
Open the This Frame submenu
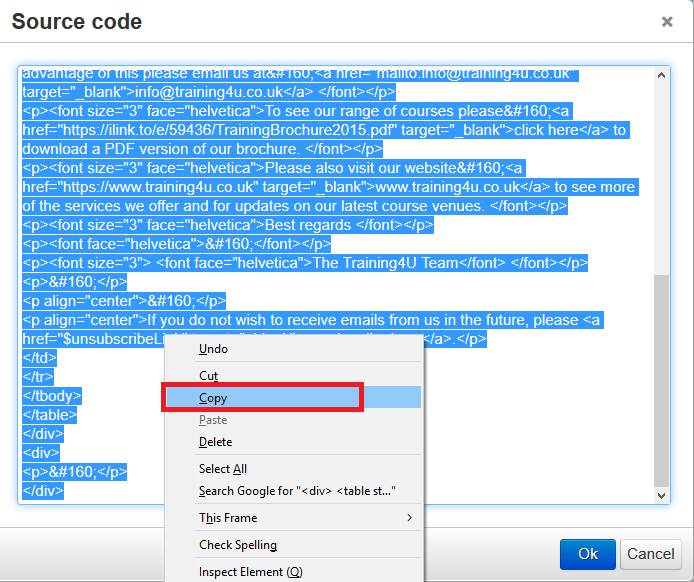(x=293, y=518)
